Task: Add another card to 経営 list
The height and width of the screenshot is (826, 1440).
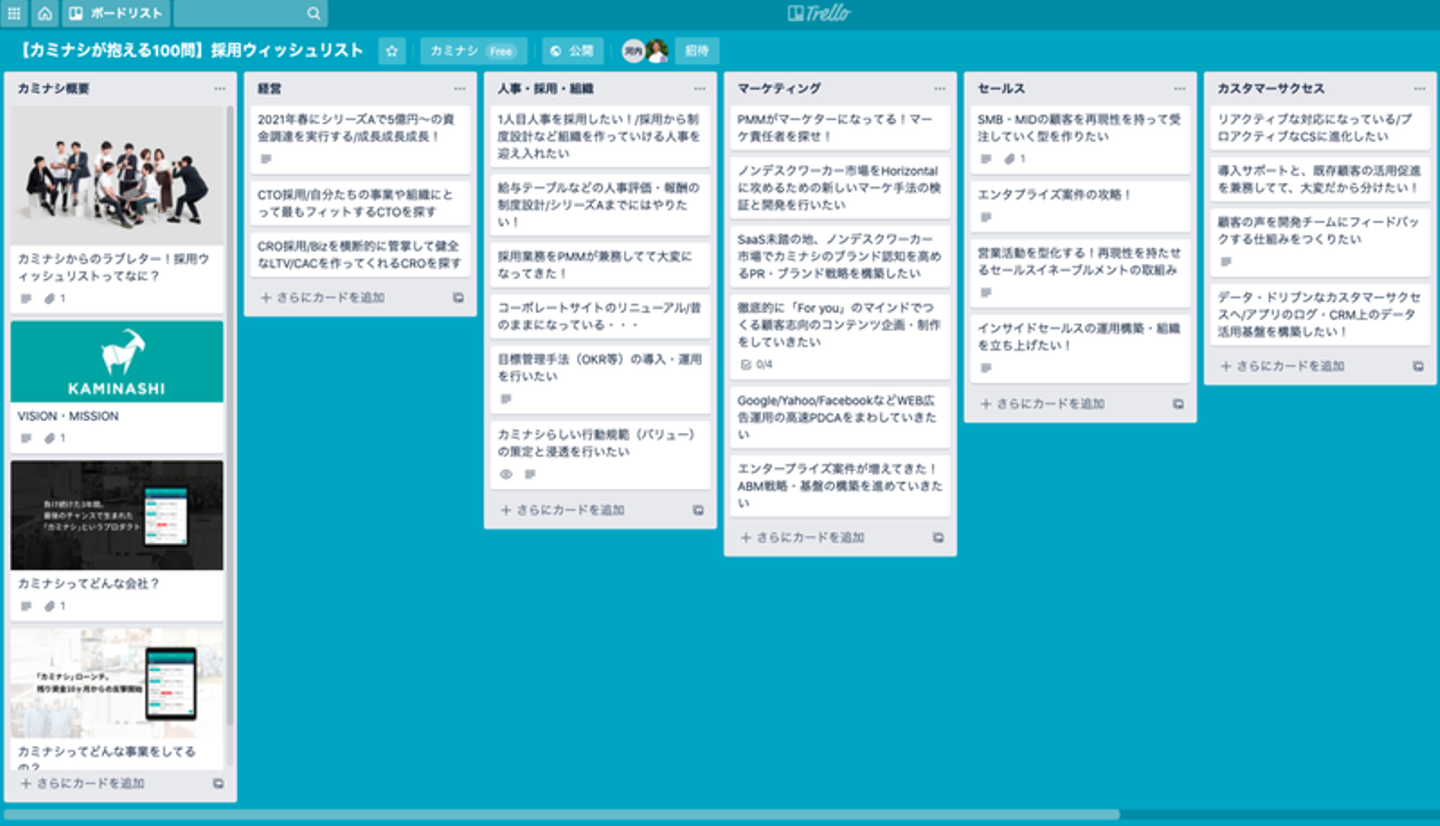Action: coord(324,297)
